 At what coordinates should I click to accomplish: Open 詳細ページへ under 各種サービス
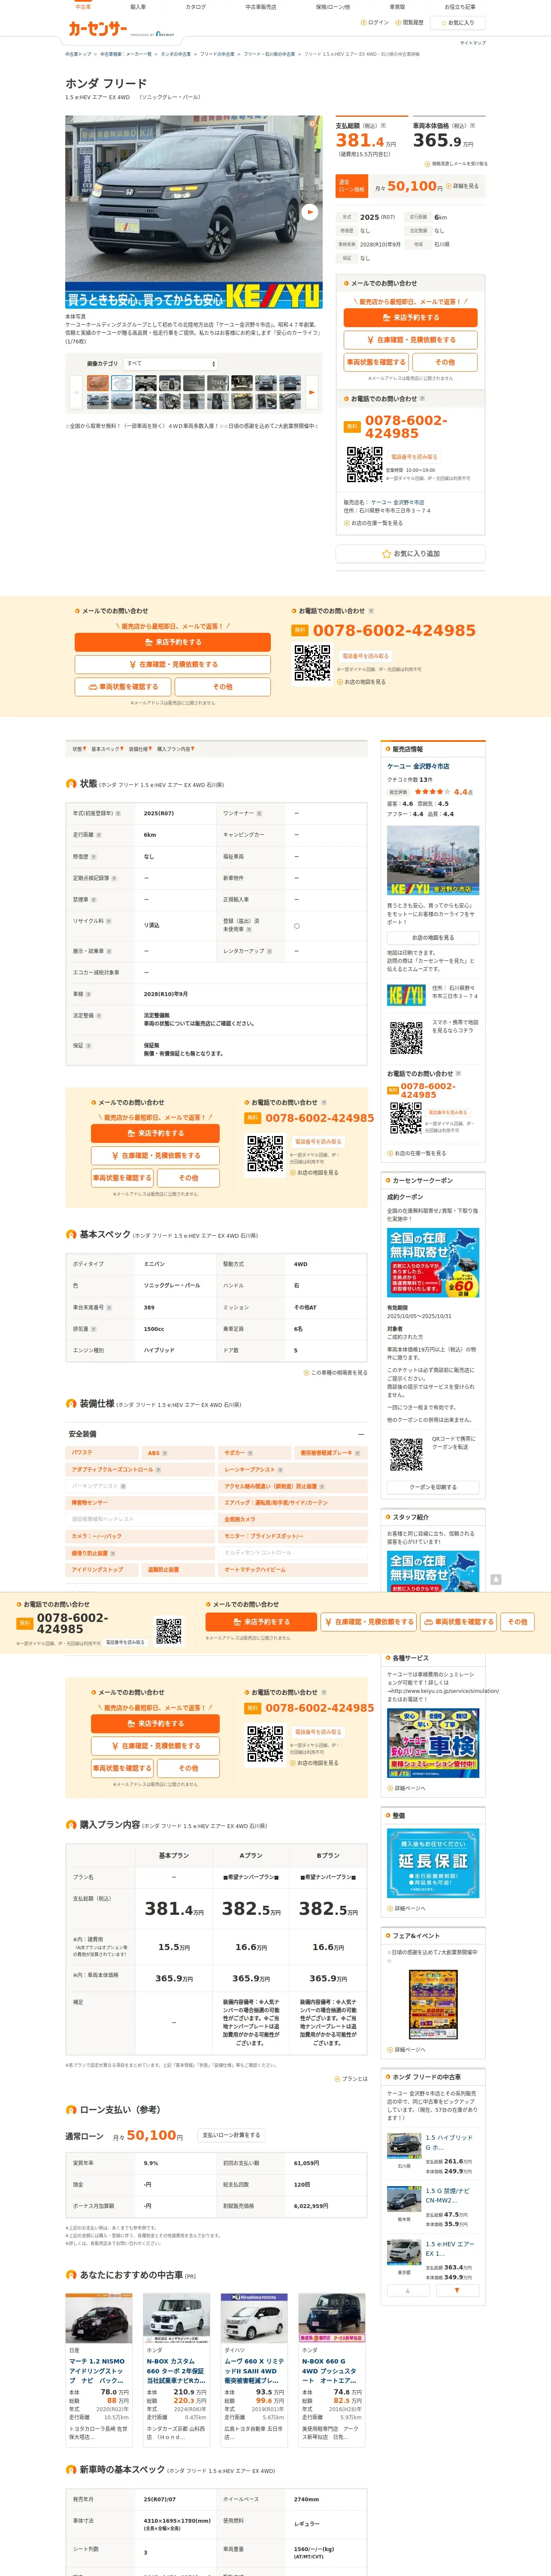click(407, 1788)
